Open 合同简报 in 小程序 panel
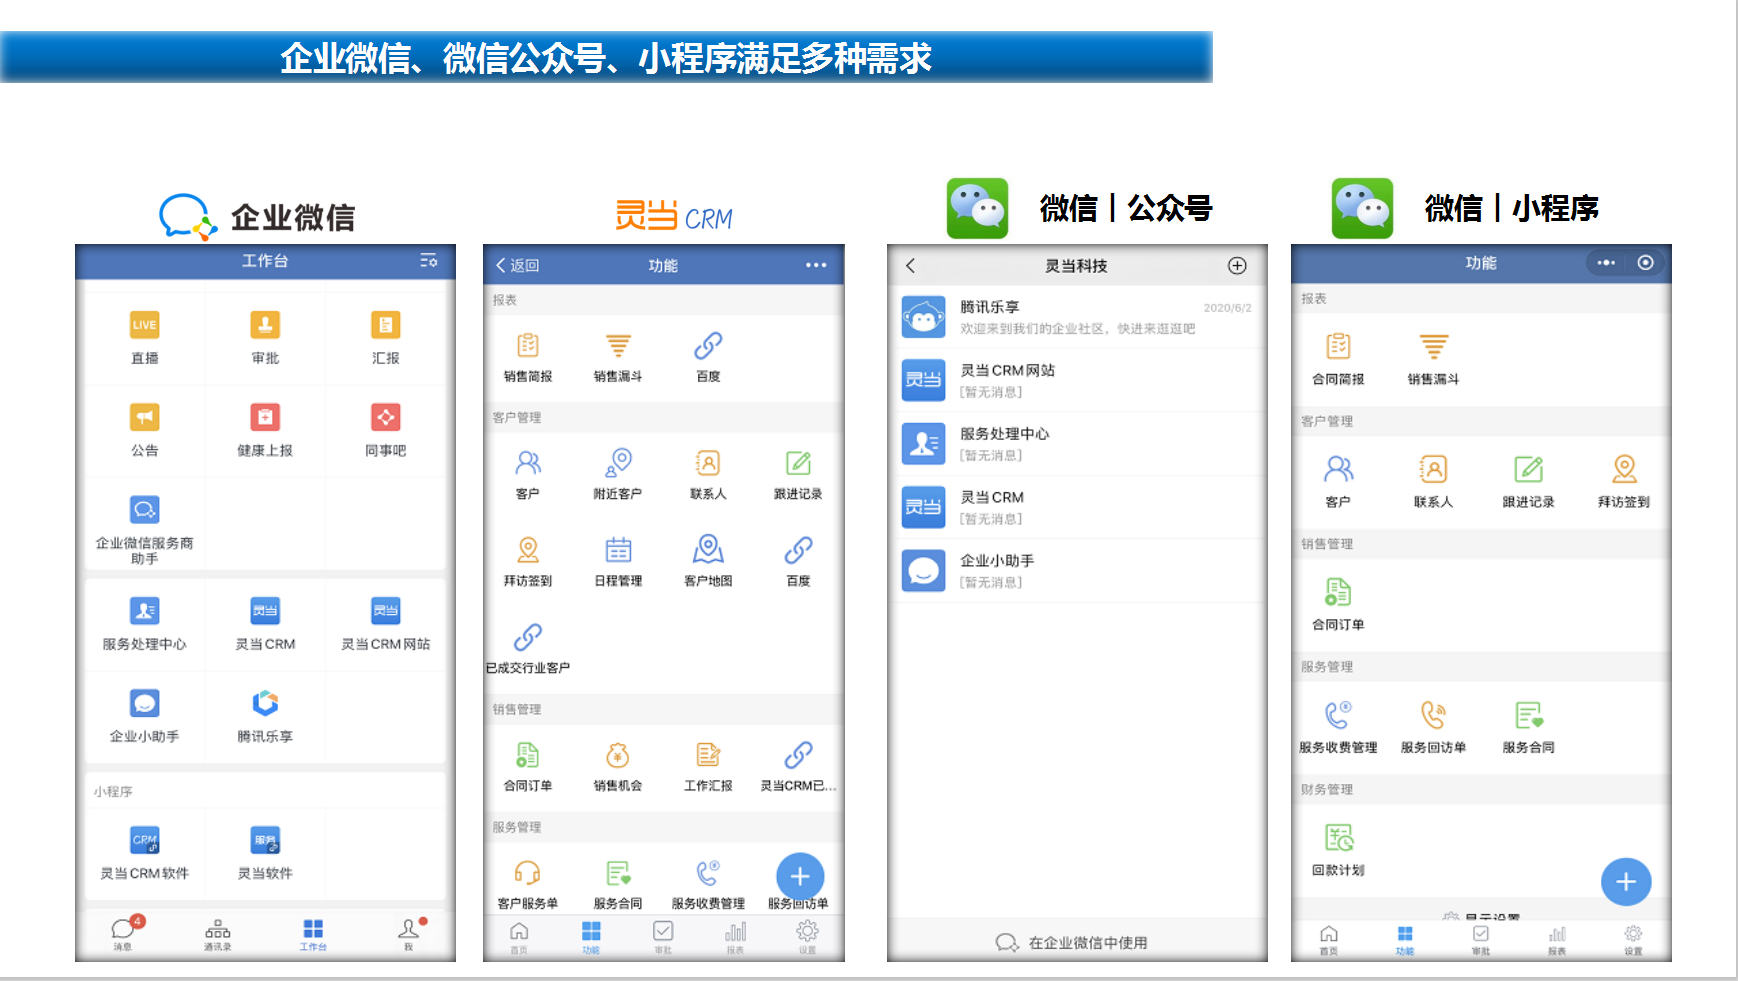 (1338, 347)
